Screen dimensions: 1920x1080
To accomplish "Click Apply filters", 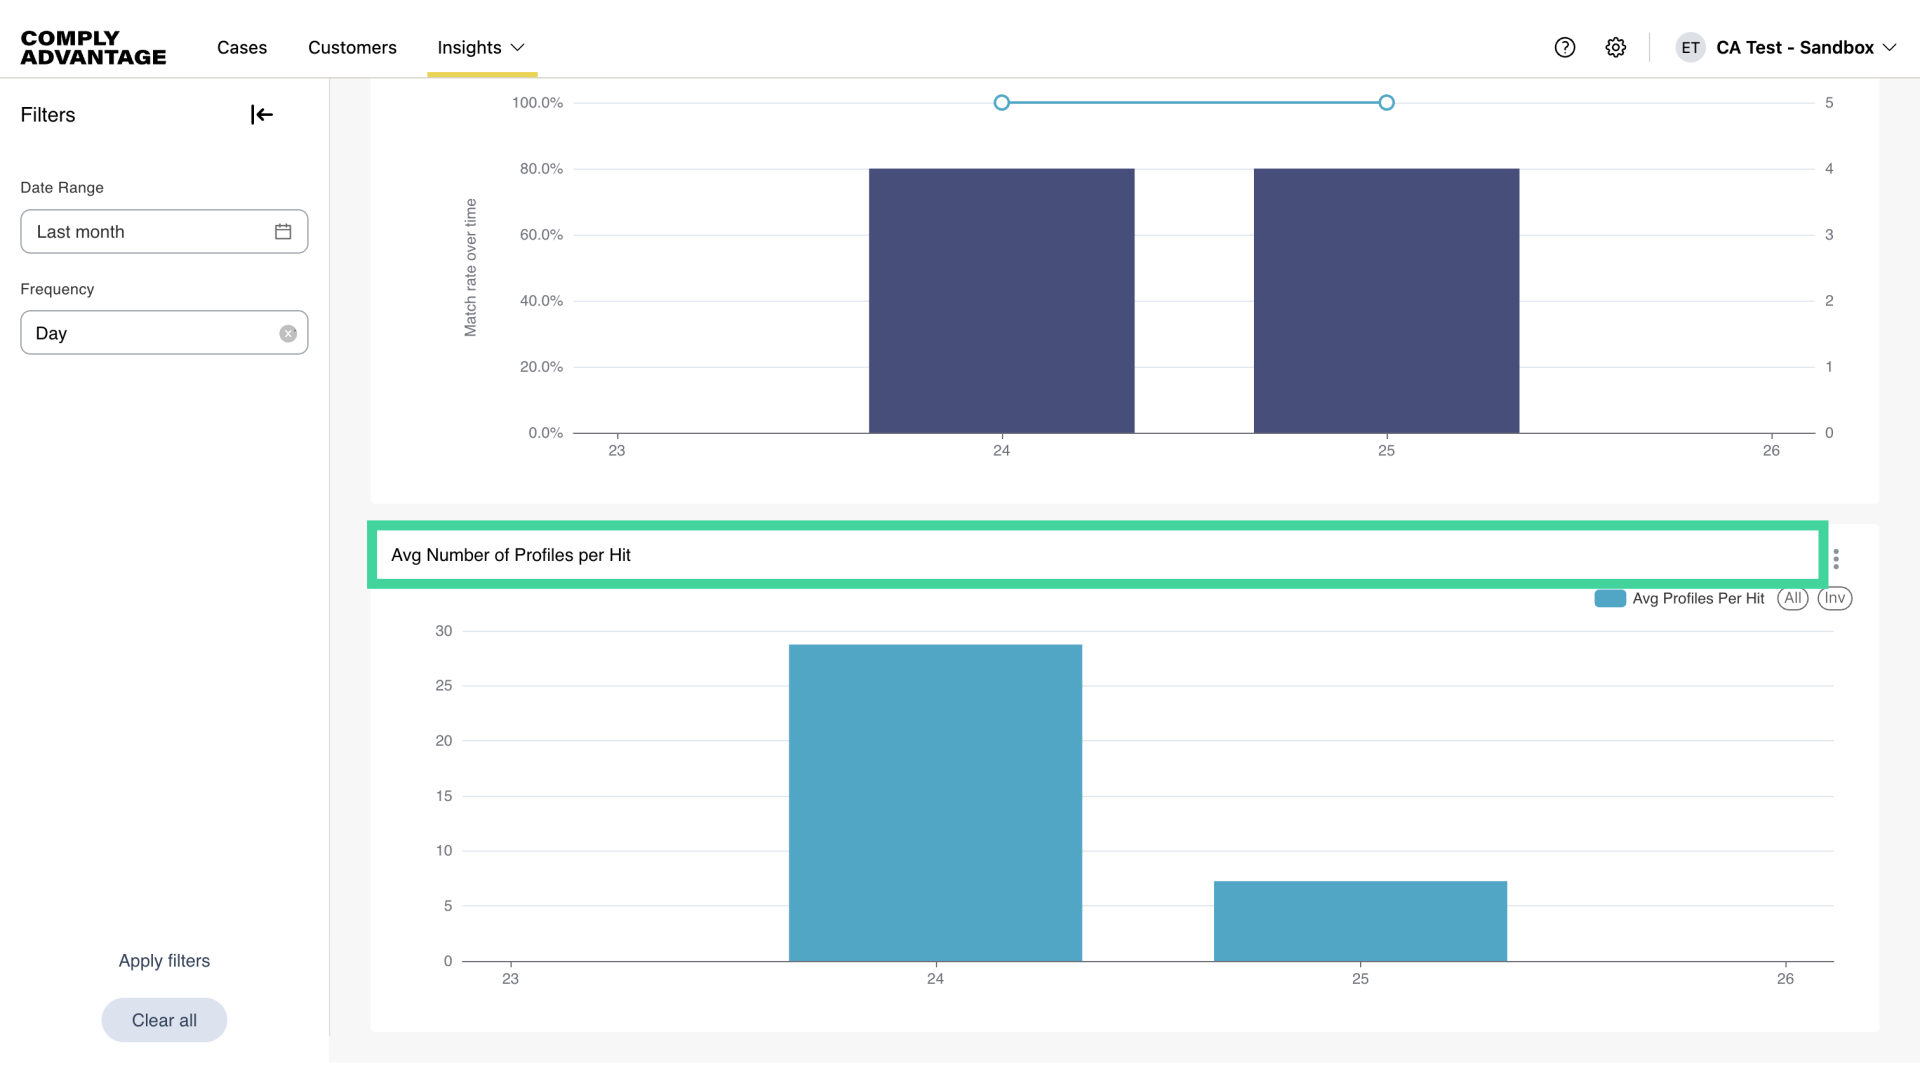I will 164,961.
